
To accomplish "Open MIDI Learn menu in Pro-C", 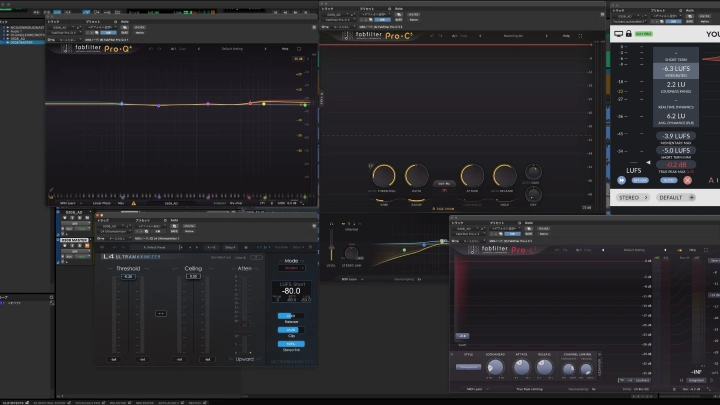I will tap(352, 279).
